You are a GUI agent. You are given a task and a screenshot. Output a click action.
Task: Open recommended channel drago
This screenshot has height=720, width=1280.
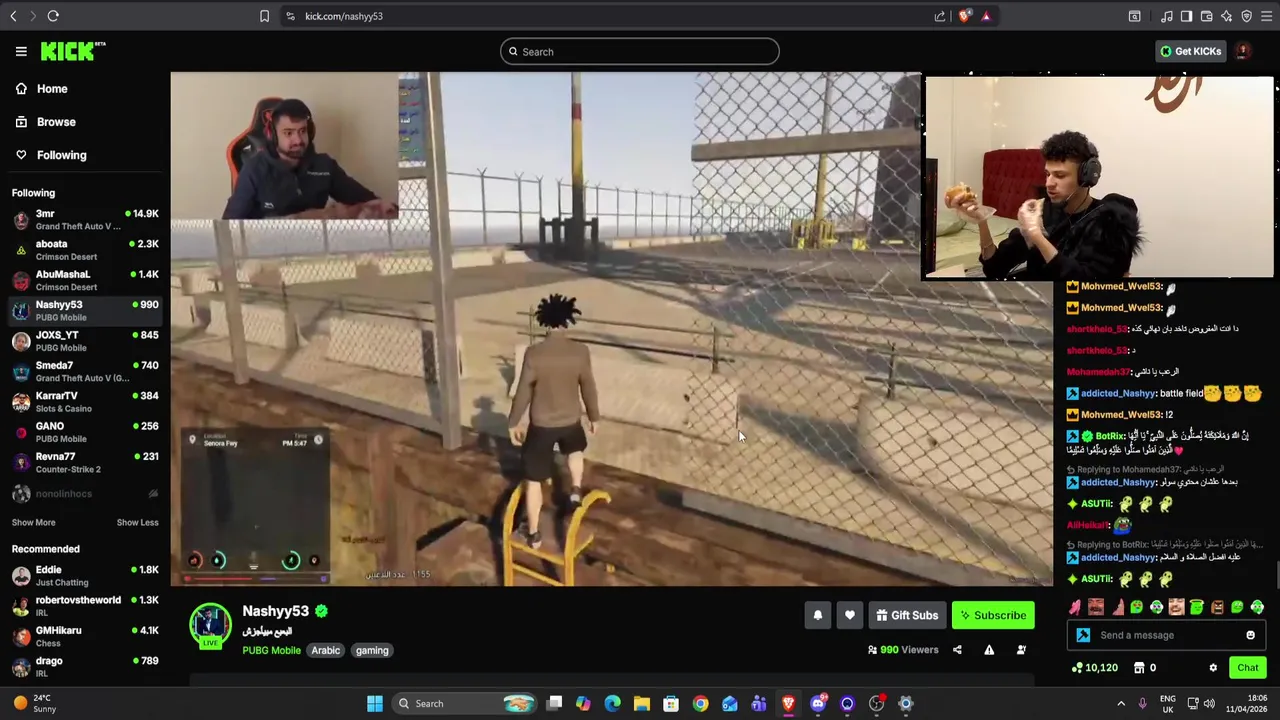[85, 667]
